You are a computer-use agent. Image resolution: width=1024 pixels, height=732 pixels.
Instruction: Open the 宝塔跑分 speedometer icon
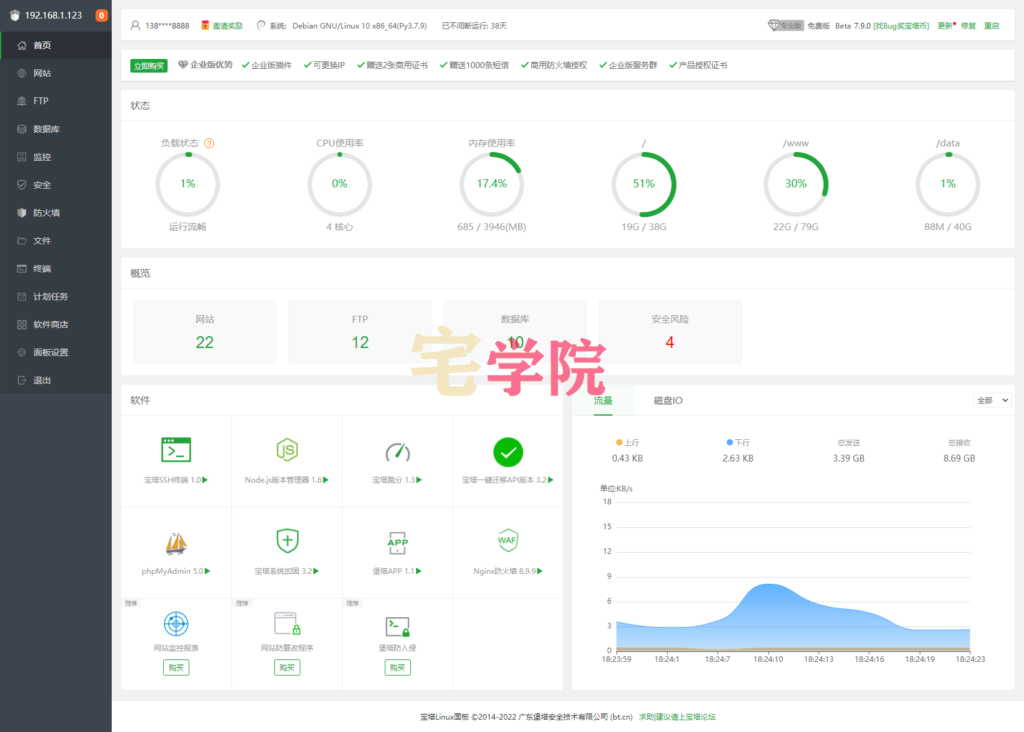coord(397,451)
